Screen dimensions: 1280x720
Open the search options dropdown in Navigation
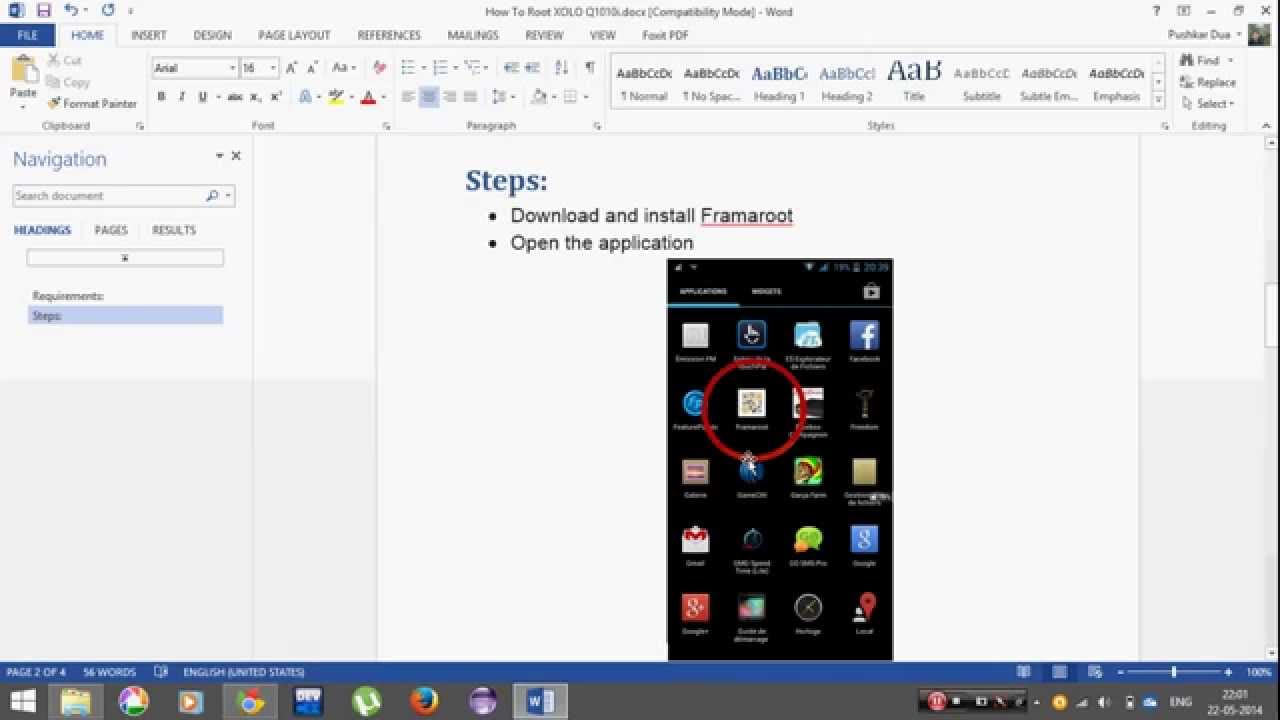pos(229,196)
